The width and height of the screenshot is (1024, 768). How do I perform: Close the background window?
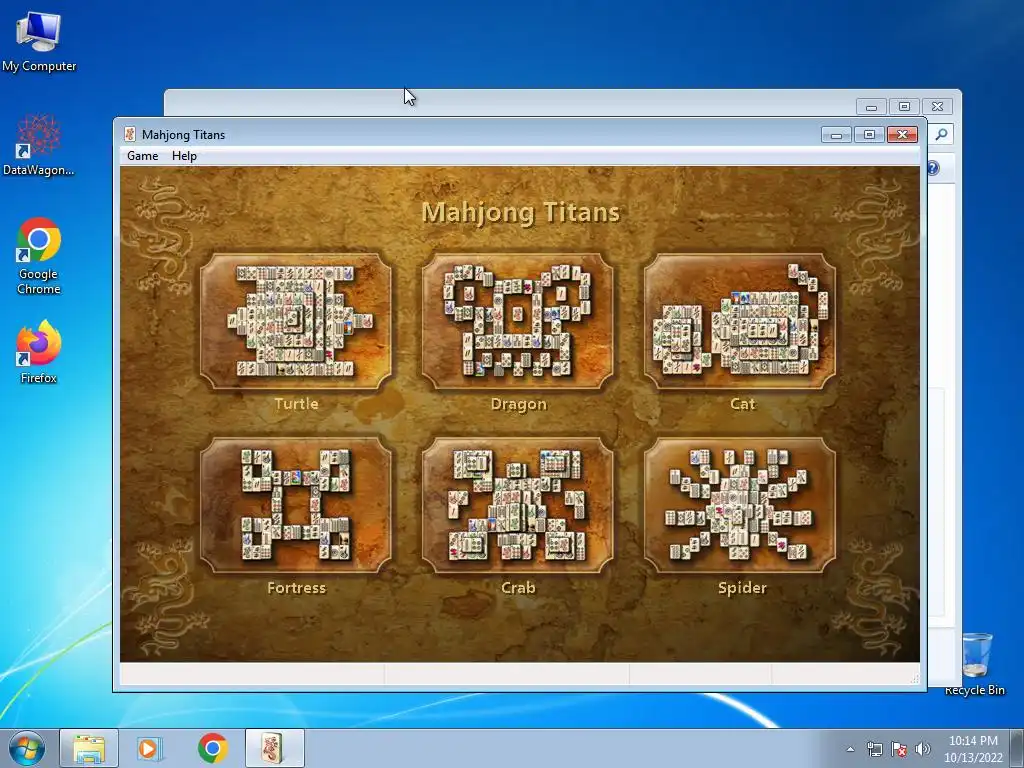(938, 106)
